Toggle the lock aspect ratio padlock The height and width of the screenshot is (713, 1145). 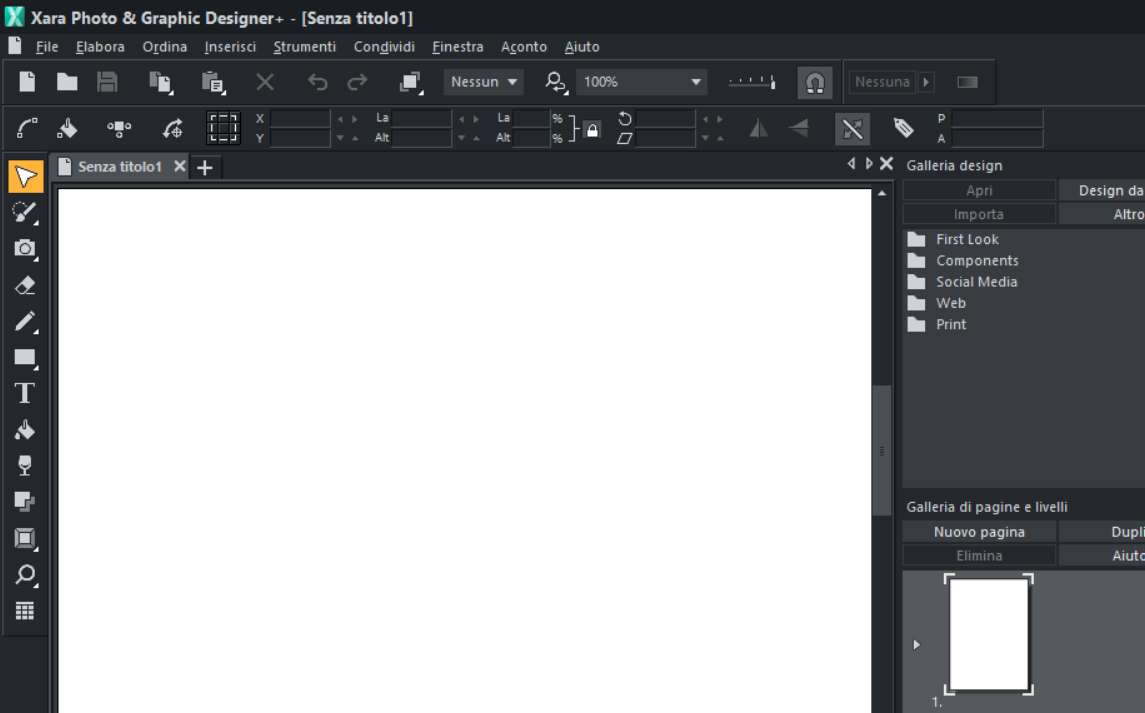[592, 130]
